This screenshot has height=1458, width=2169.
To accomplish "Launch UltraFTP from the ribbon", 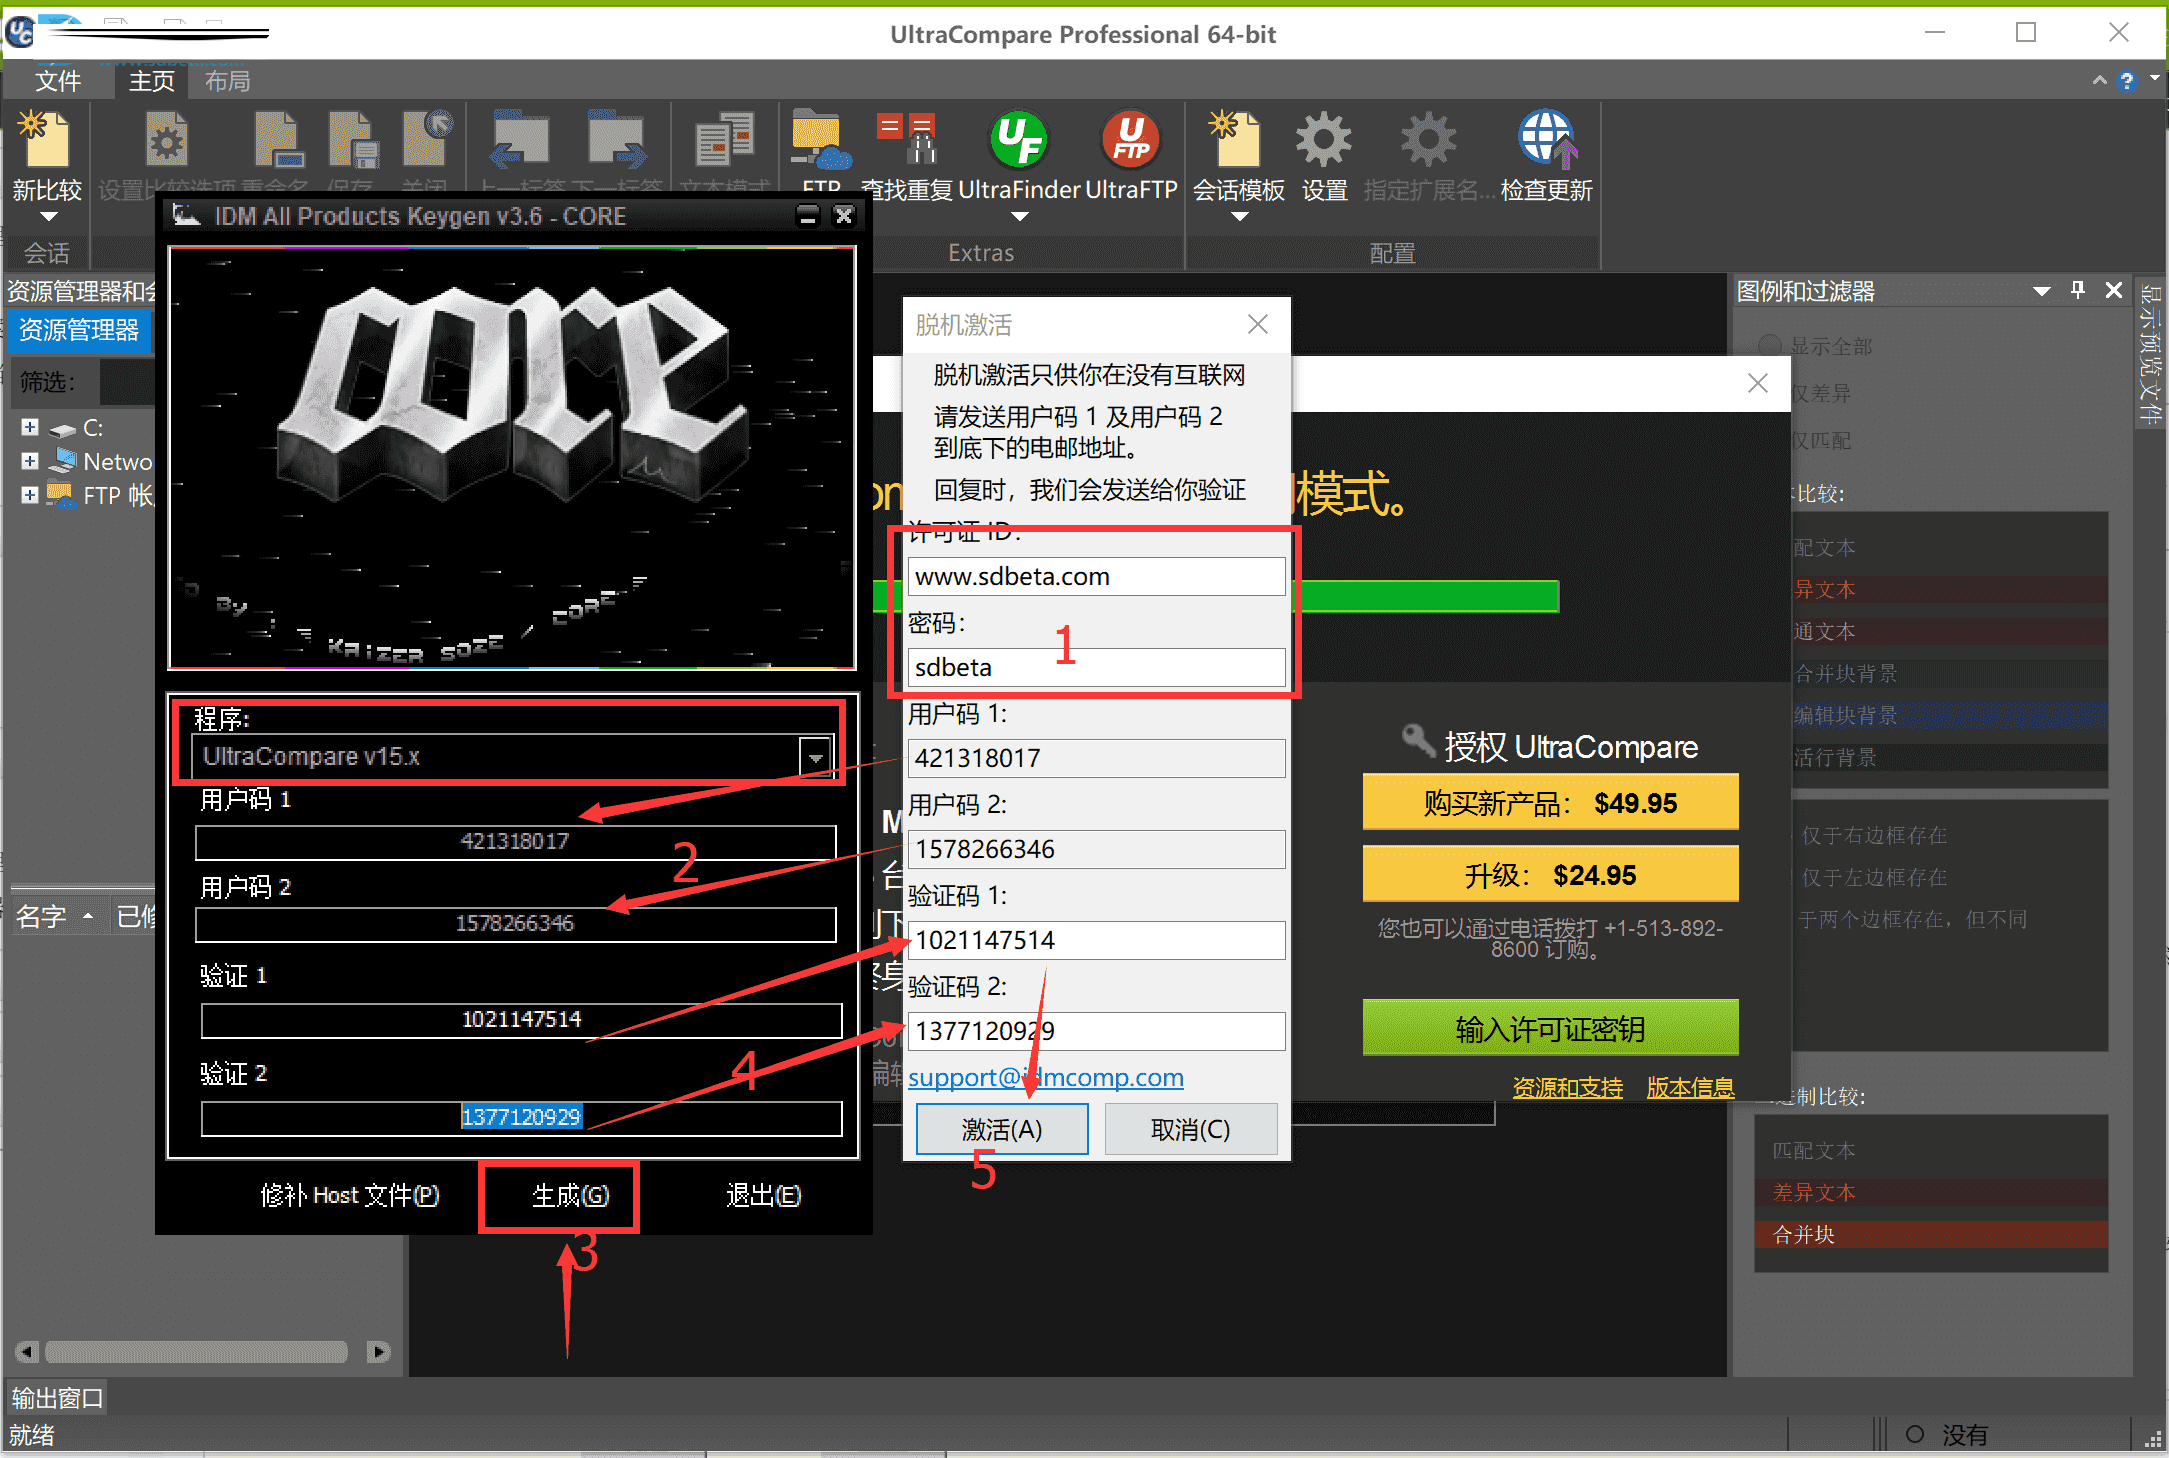I will coord(1131,140).
